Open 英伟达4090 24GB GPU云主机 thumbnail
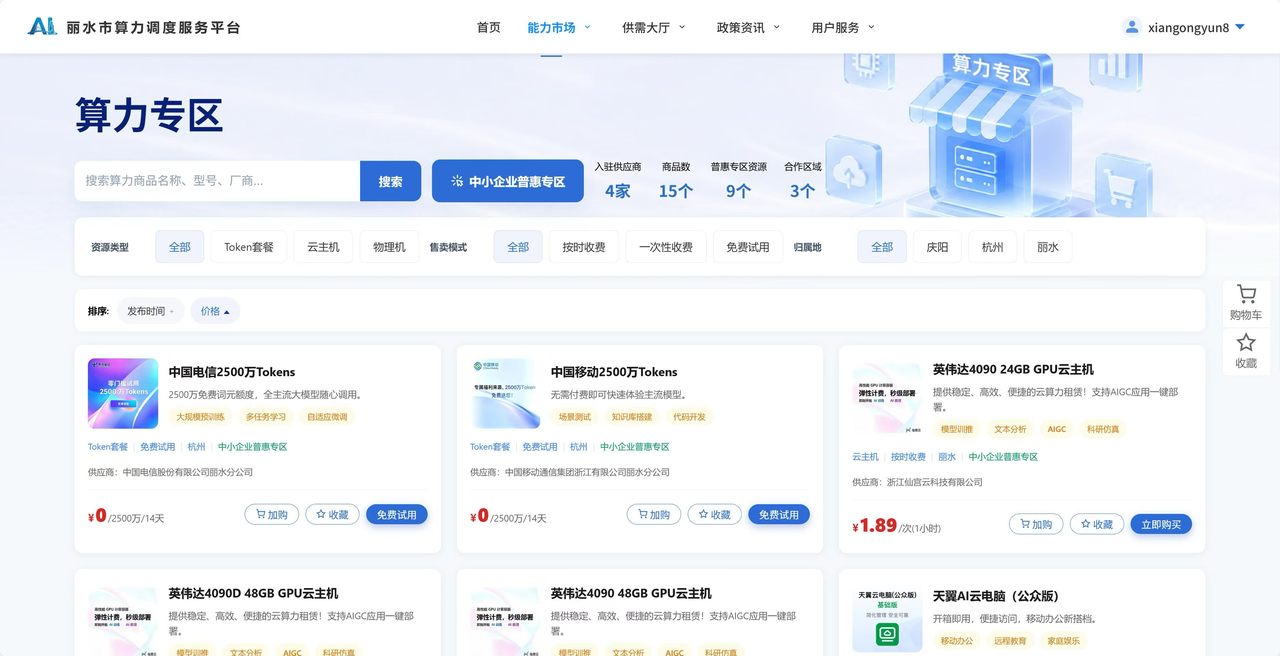Image resolution: width=1280 pixels, height=656 pixels. pos(887,398)
